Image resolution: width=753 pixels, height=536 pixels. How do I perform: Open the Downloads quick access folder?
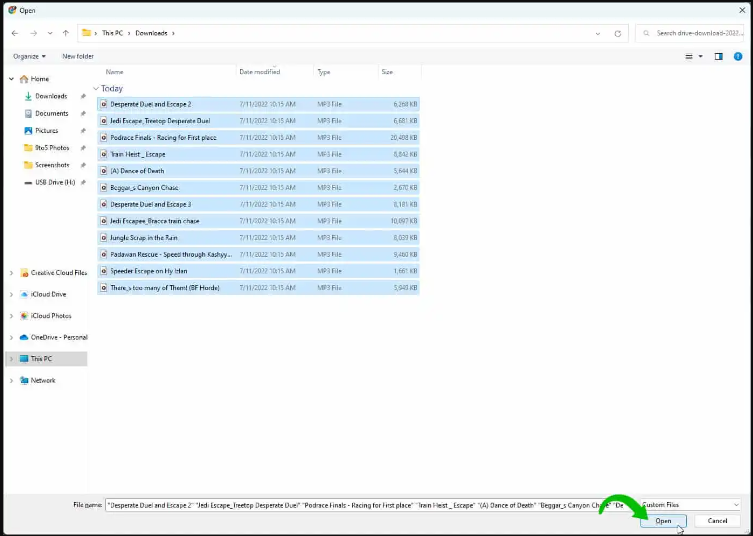[51, 96]
